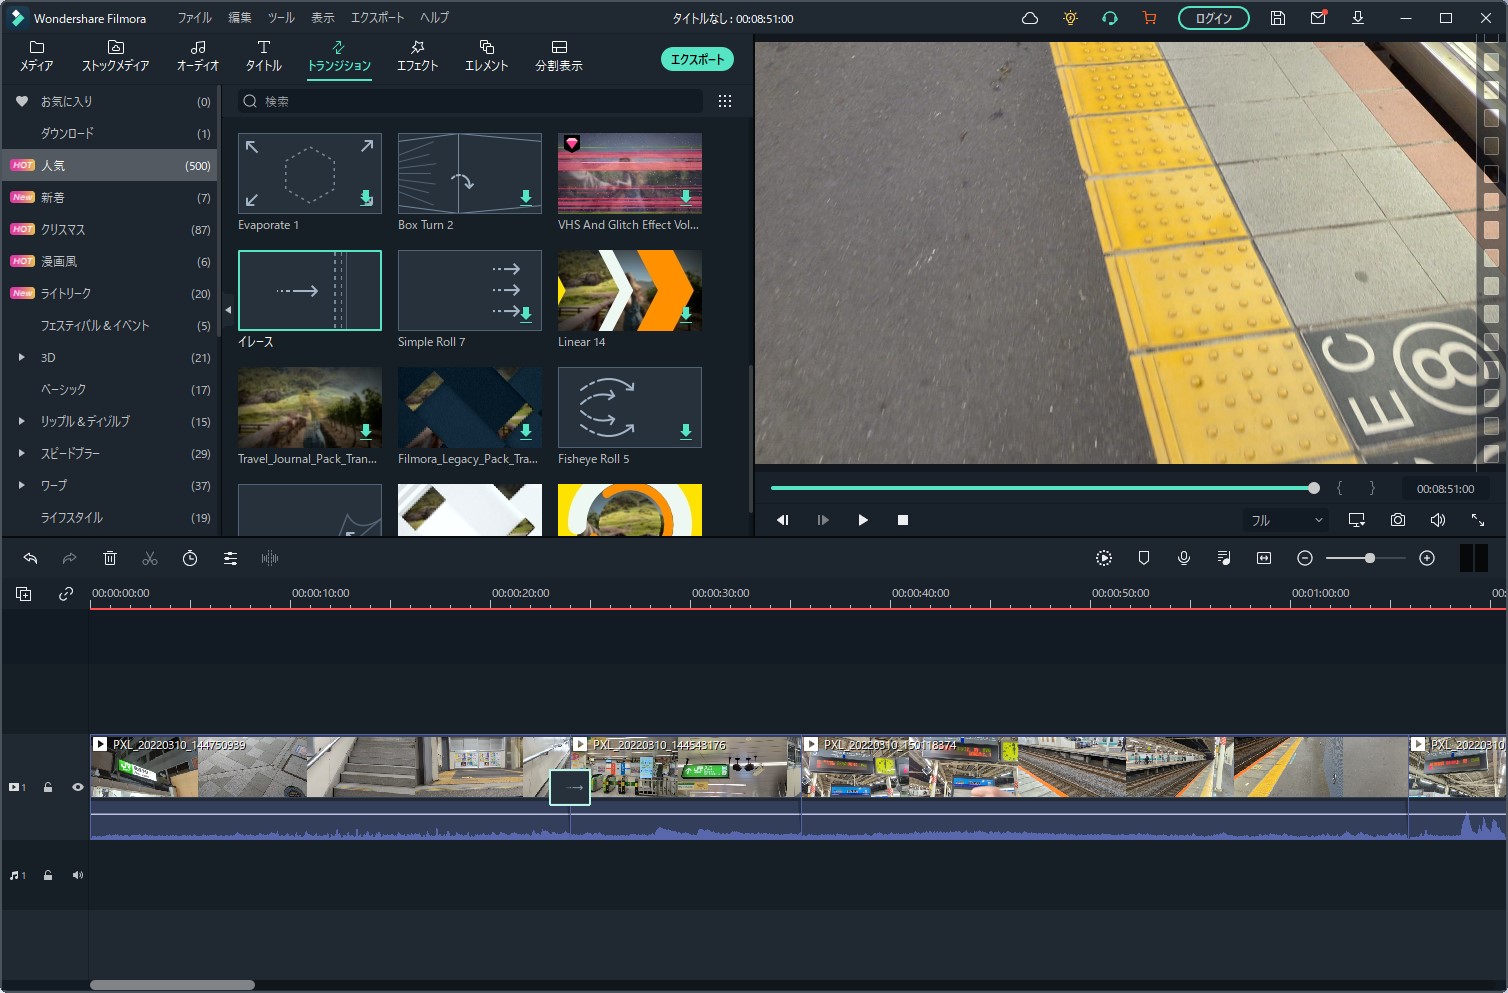Switch to the エフェクト tab
Screen dimensions: 1508x993
coord(417,55)
